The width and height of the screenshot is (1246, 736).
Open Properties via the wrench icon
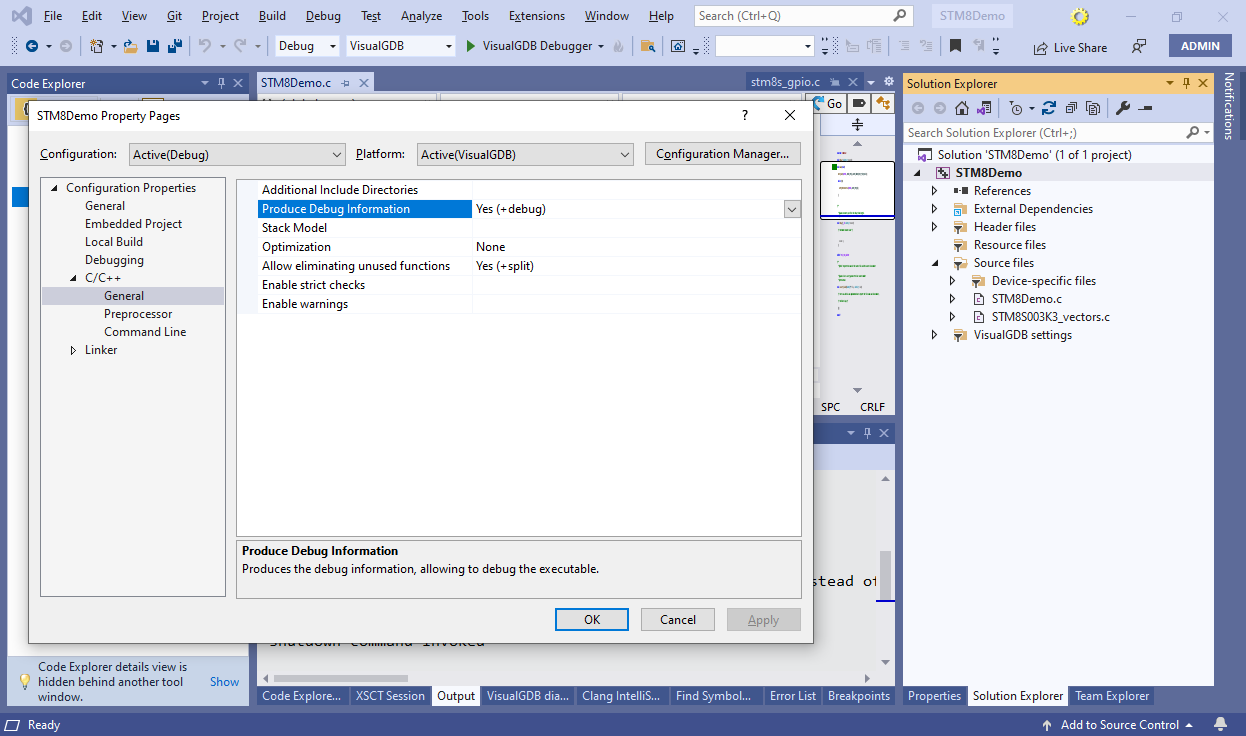click(1123, 108)
